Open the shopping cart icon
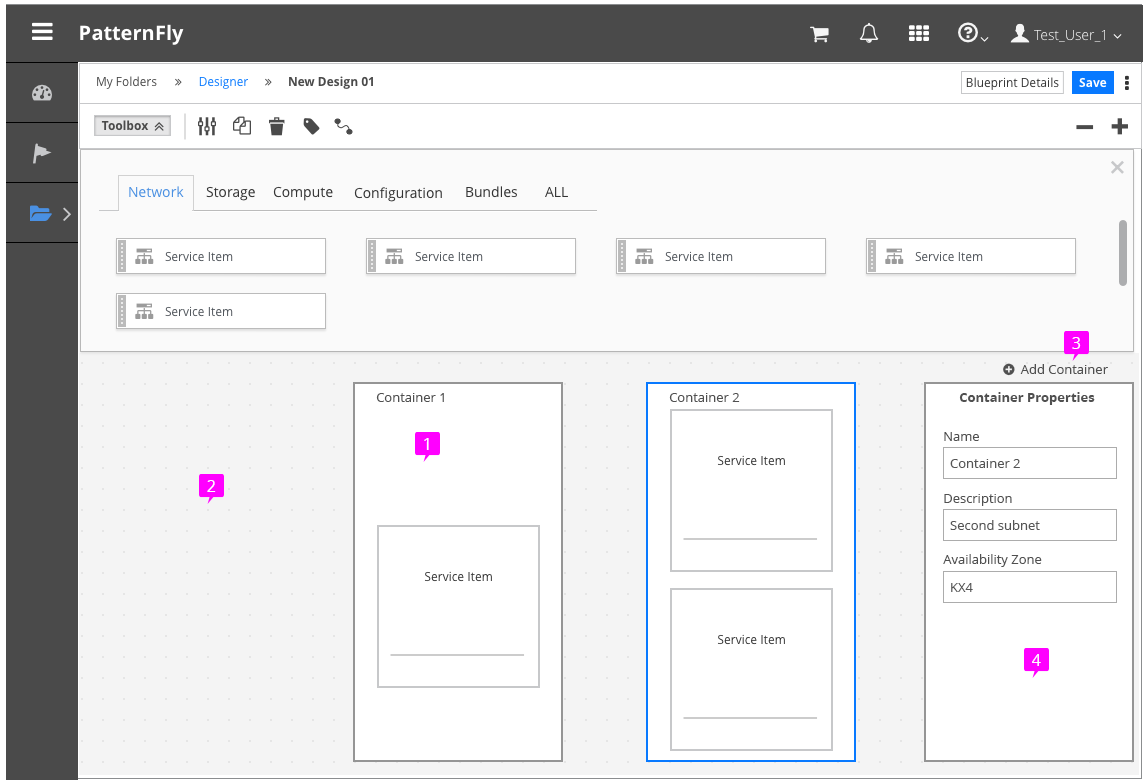 point(819,34)
